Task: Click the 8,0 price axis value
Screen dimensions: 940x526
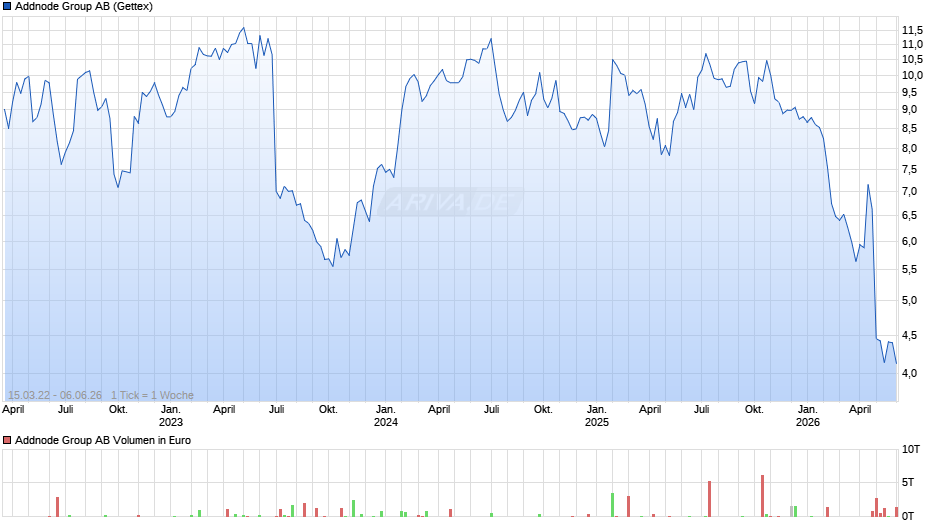Action: 909,149
